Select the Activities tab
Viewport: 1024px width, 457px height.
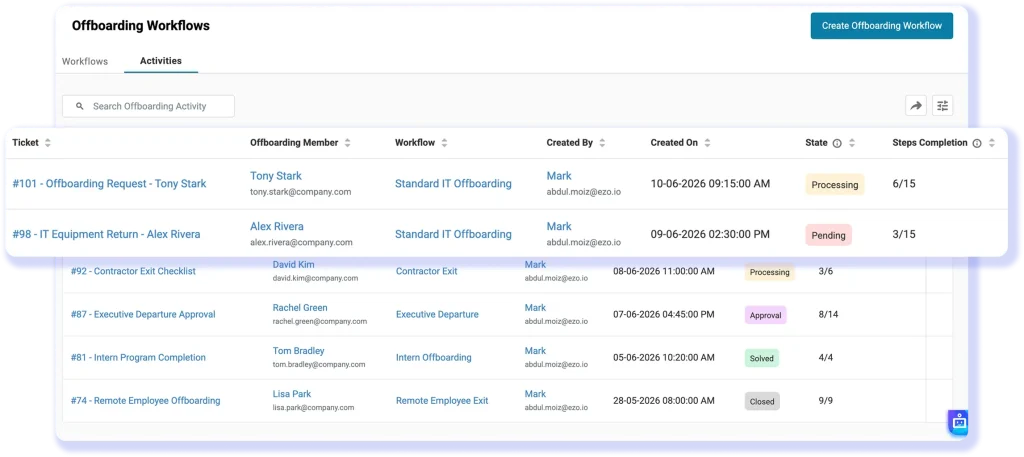161,61
